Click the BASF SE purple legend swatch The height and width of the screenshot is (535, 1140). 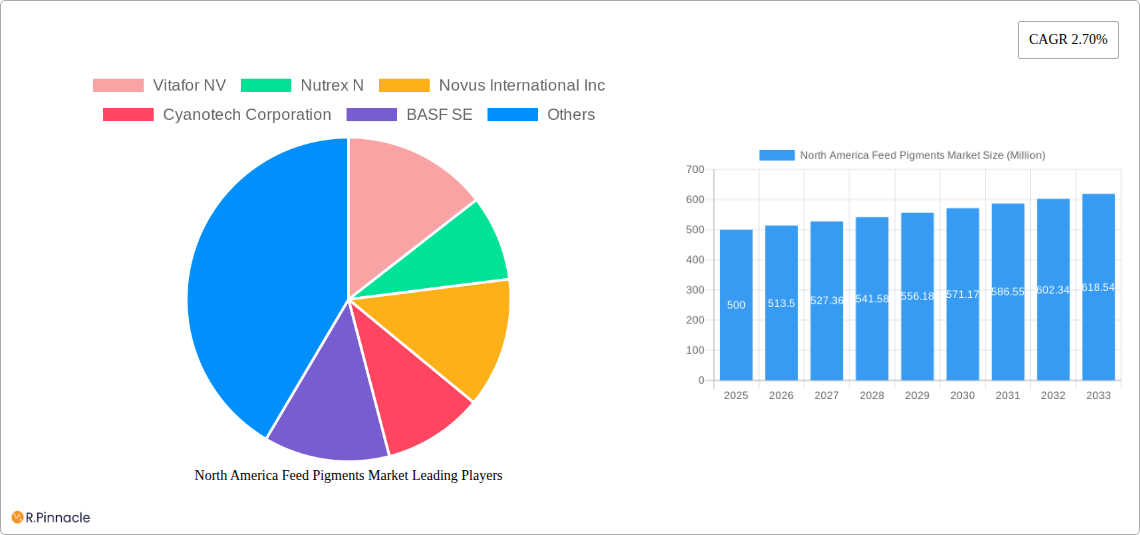click(x=372, y=115)
